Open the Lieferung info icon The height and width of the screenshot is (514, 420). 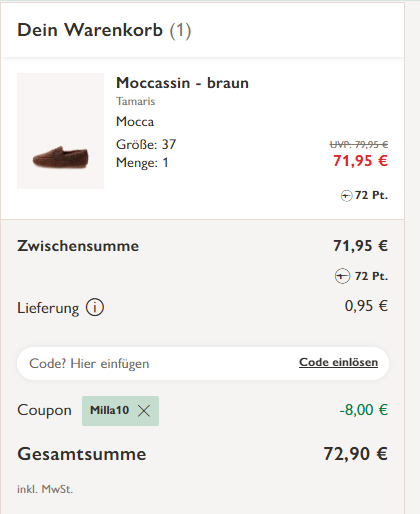pyautogui.click(x=95, y=307)
